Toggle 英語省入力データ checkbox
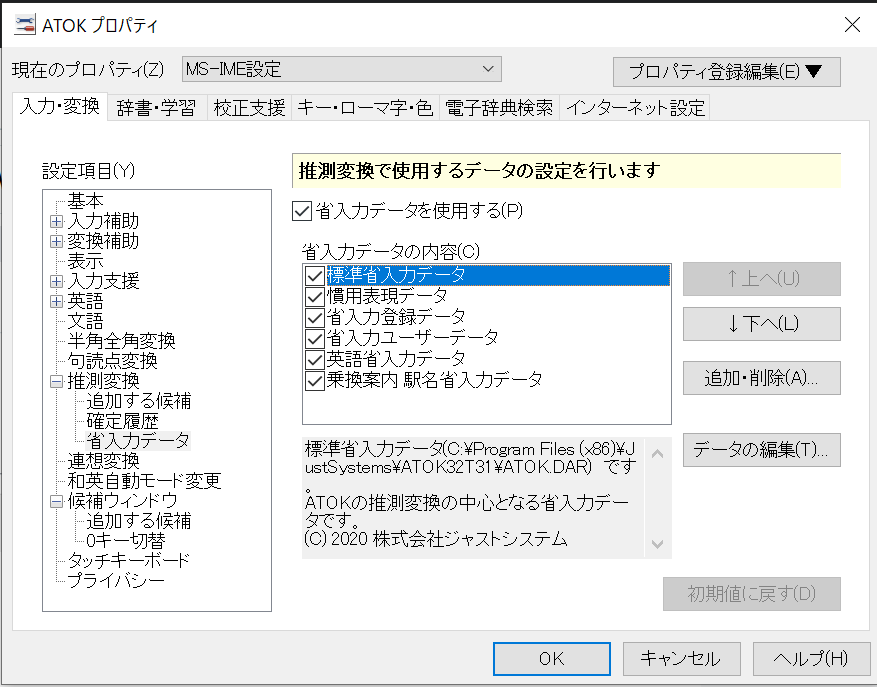The height and width of the screenshot is (687, 877). coord(315,360)
